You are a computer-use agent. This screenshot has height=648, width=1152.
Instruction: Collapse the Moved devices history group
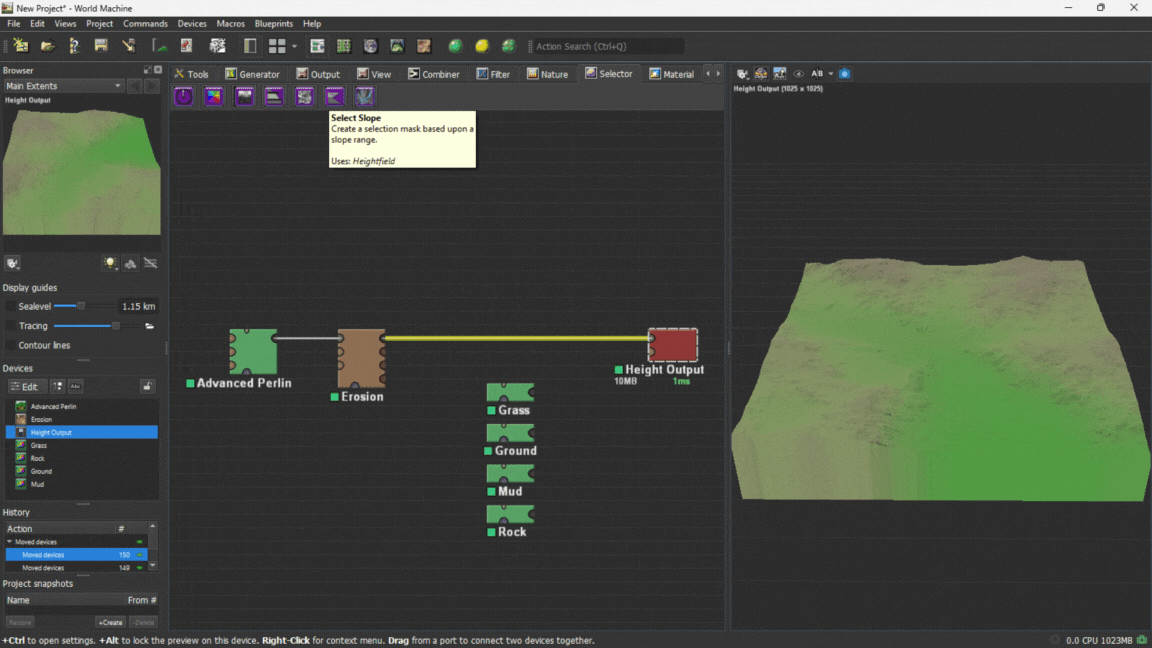[x=9, y=542]
